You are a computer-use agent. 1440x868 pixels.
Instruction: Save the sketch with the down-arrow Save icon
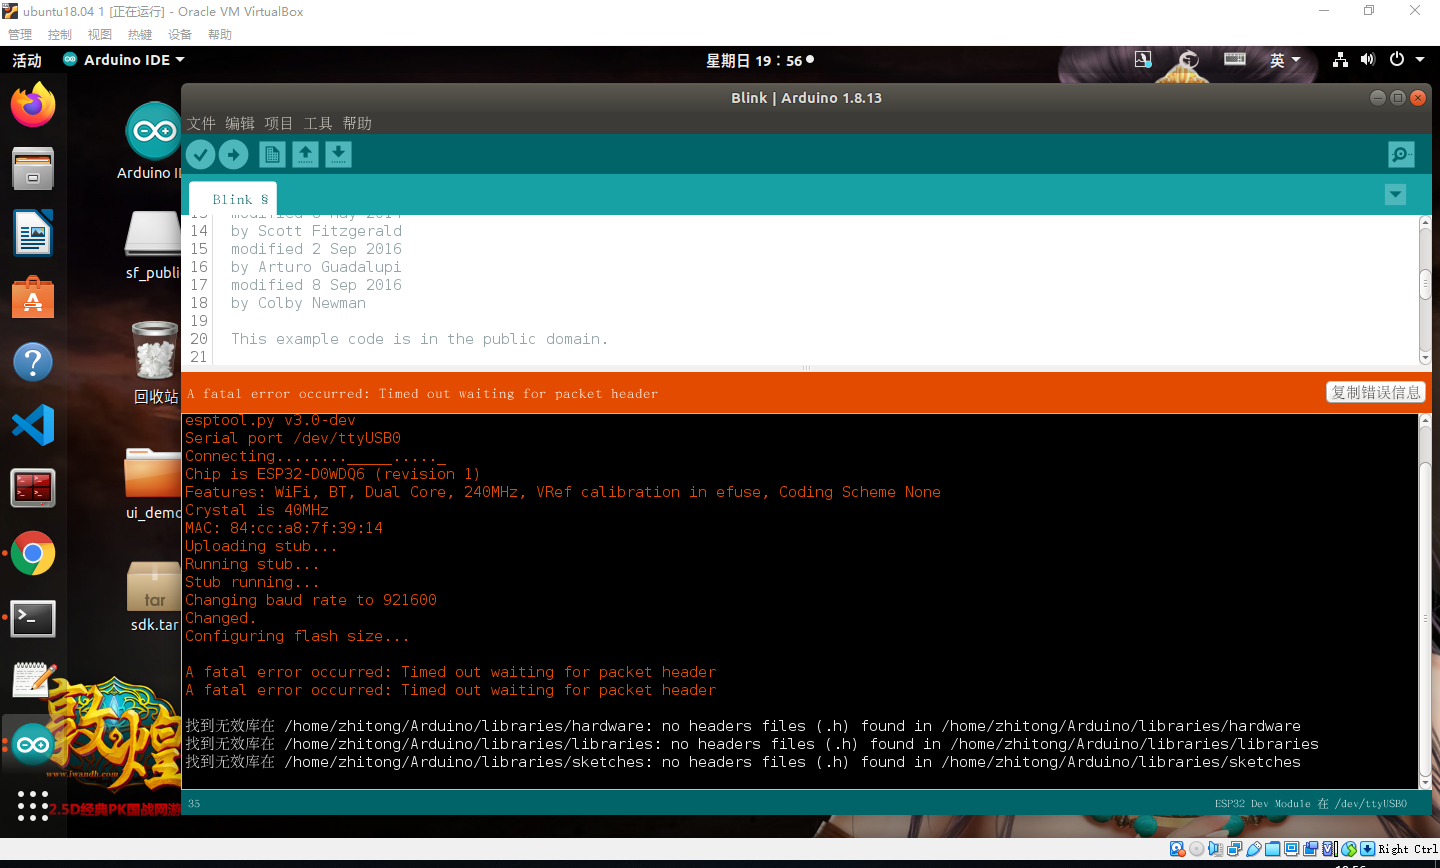point(339,154)
